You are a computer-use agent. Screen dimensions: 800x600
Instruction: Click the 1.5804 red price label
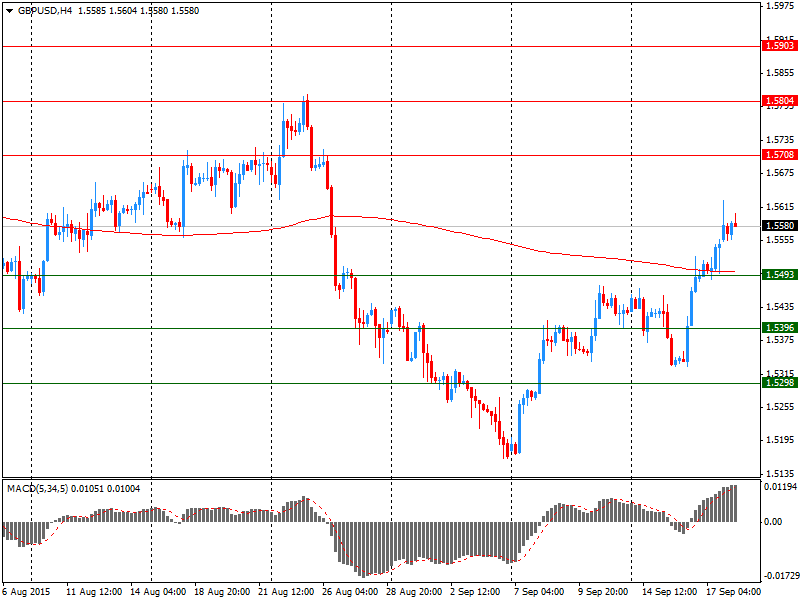780,101
